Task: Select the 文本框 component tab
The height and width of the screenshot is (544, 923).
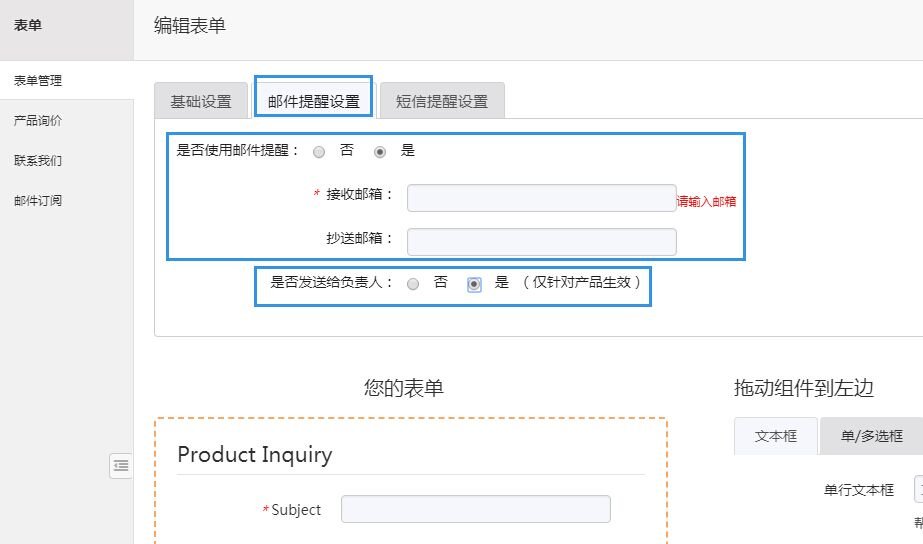Action: (775, 436)
